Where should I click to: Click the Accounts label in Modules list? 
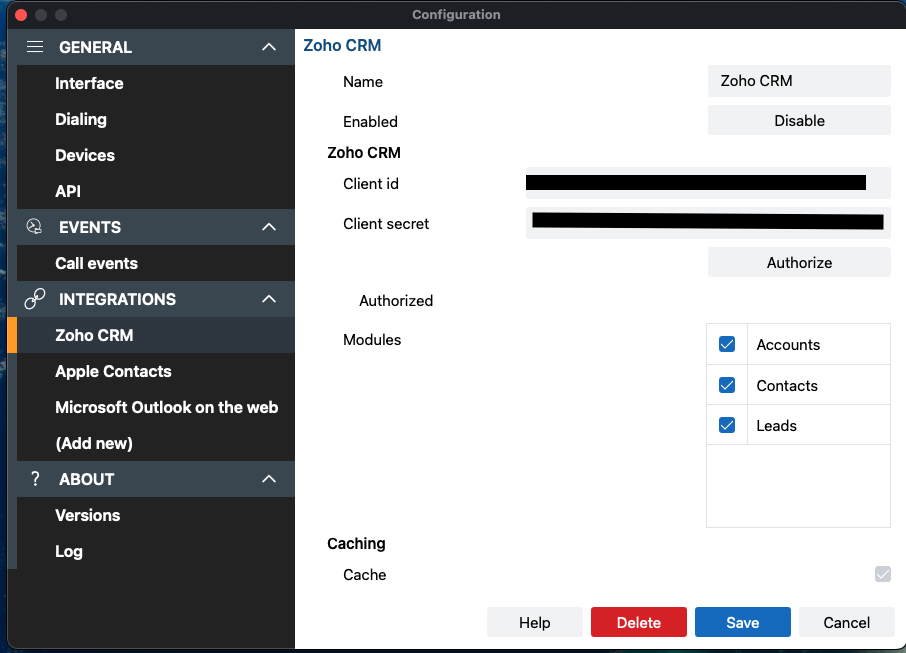(x=788, y=344)
